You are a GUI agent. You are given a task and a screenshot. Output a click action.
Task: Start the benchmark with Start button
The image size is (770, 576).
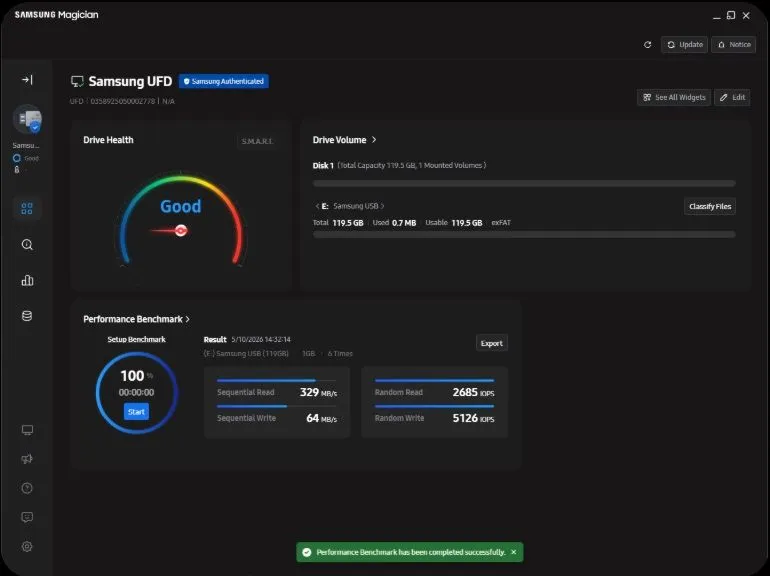pyautogui.click(x=136, y=411)
